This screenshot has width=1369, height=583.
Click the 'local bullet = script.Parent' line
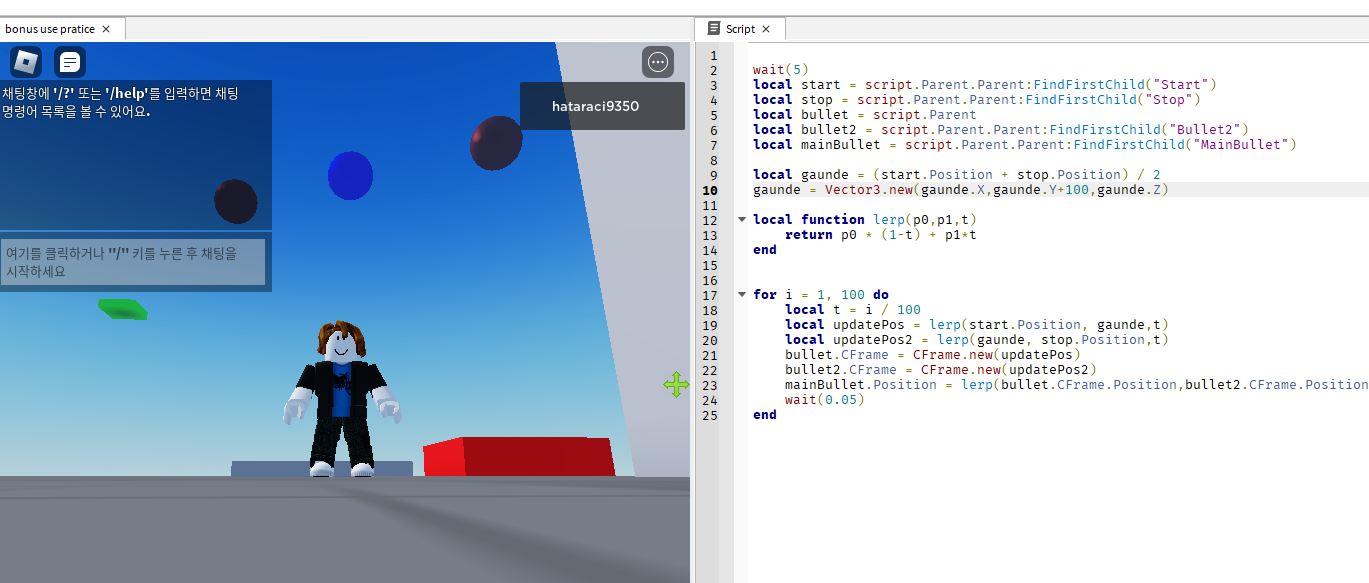click(865, 115)
